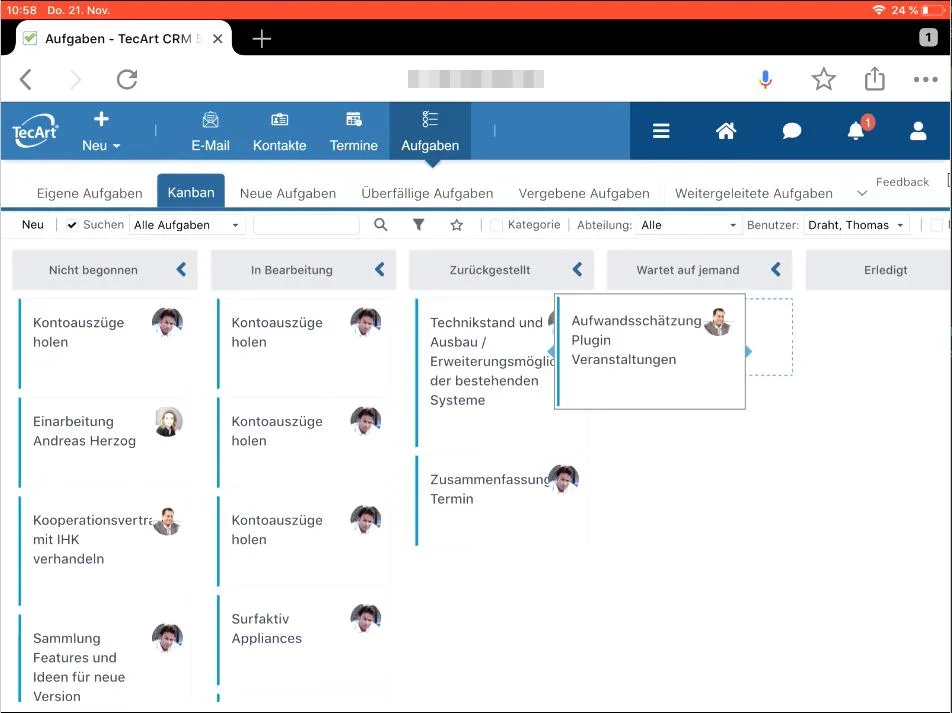This screenshot has height=713, width=952.
Task: Click avatar on Zusammenfassung Termin card
Action: [563, 480]
